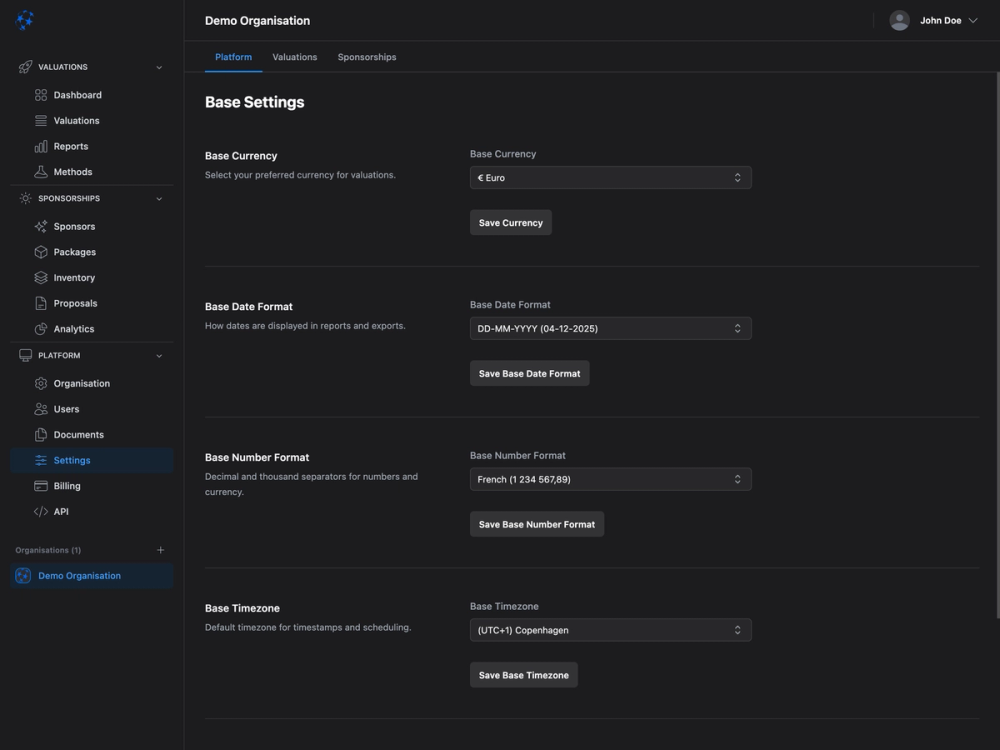The image size is (1000, 750).
Task: Select the Packages icon
Action: point(40,251)
